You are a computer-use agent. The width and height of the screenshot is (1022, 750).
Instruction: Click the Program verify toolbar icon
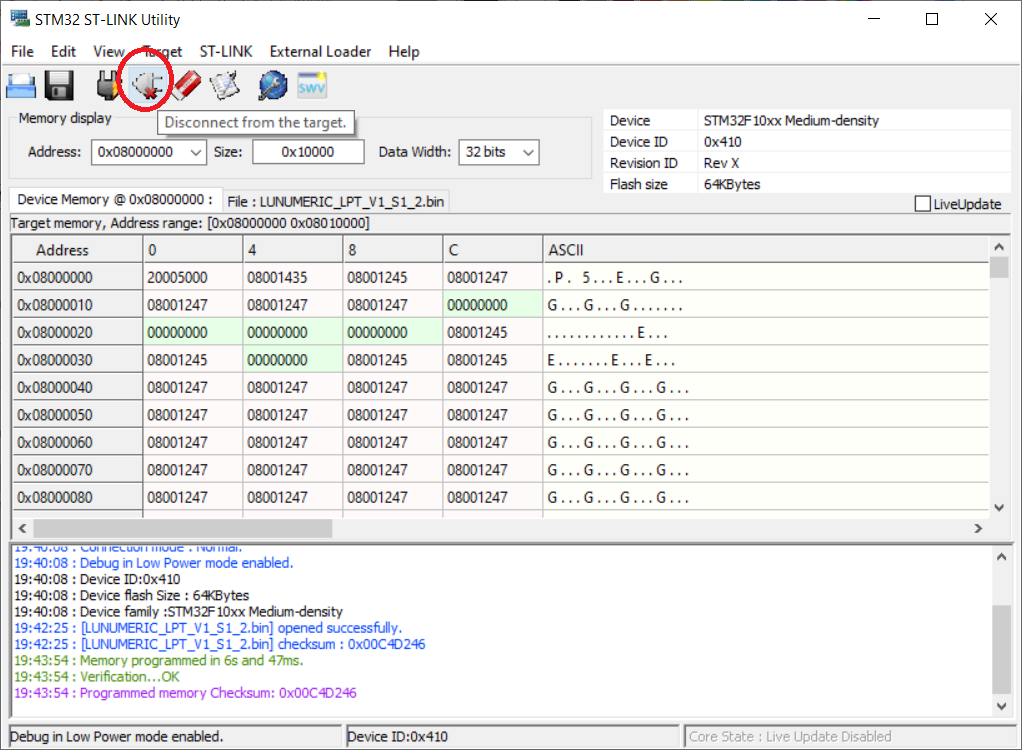[225, 86]
